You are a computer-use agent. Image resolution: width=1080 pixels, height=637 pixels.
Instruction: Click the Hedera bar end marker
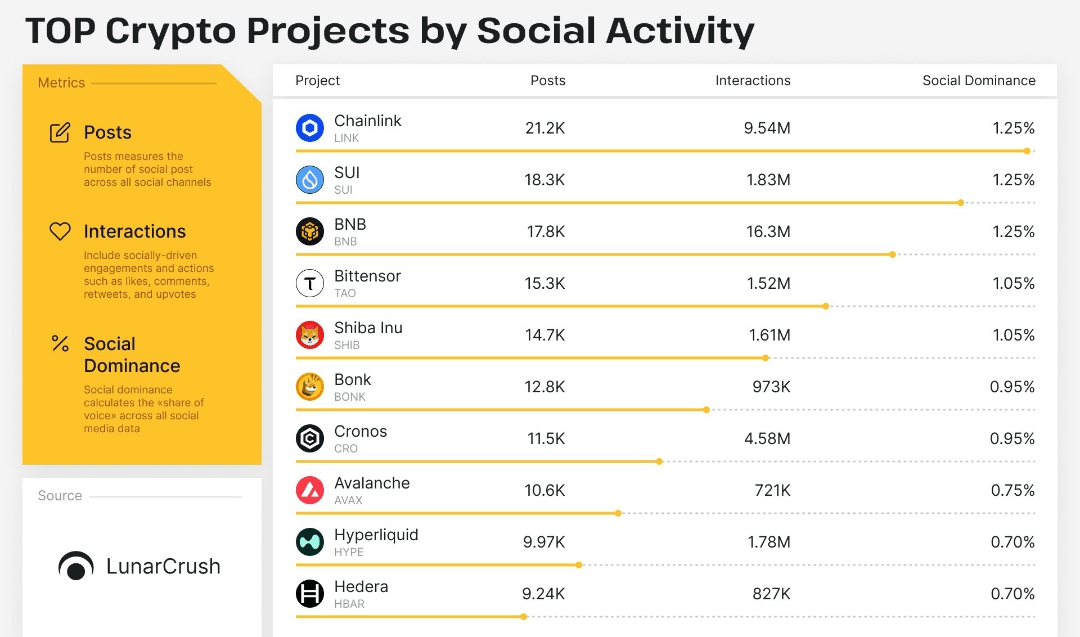pyautogui.click(x=524, y=617)
